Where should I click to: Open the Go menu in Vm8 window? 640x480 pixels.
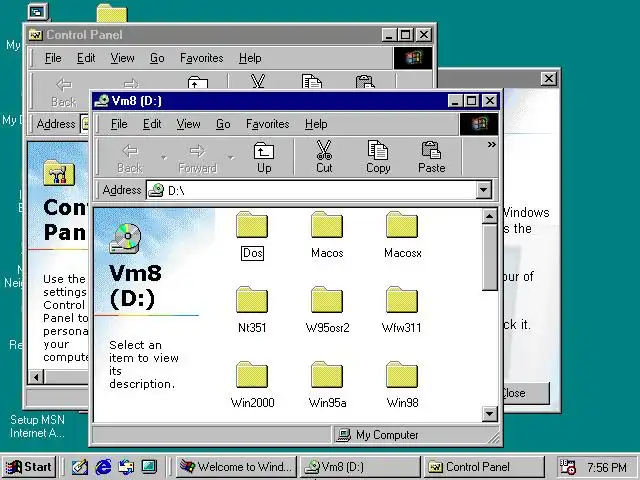coord(223,124)
